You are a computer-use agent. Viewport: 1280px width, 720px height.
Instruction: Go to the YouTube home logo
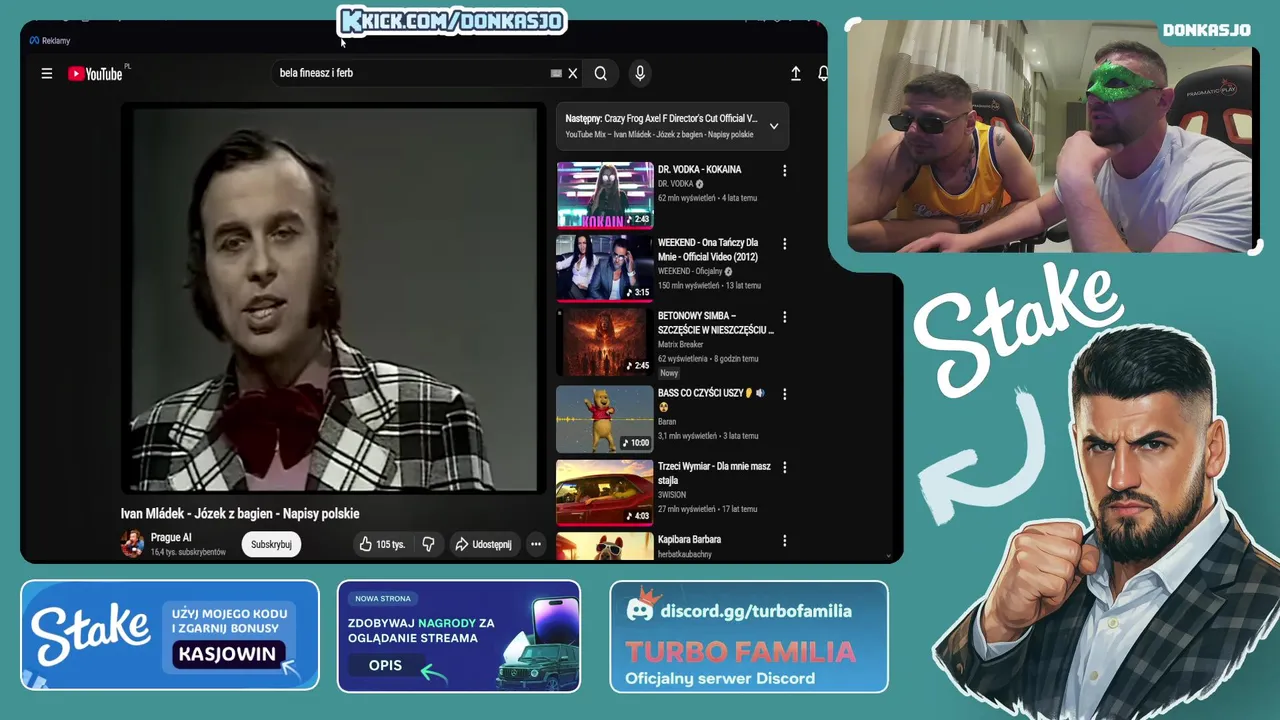pos(96,73)
